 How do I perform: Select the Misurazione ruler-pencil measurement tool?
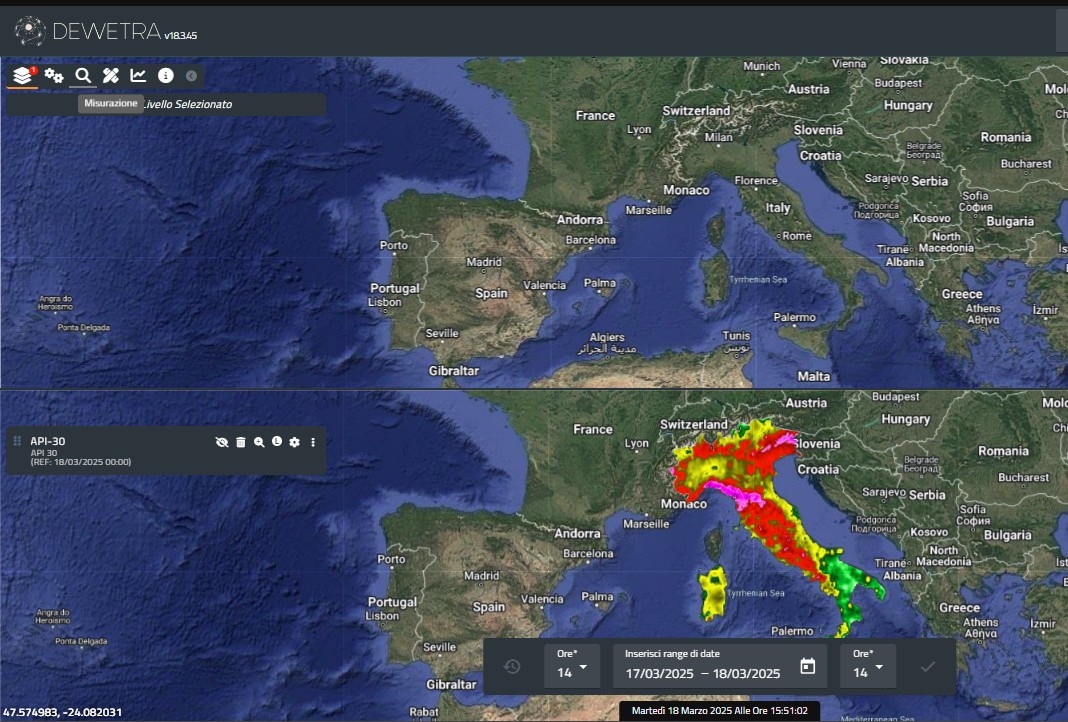click(111, 75)
